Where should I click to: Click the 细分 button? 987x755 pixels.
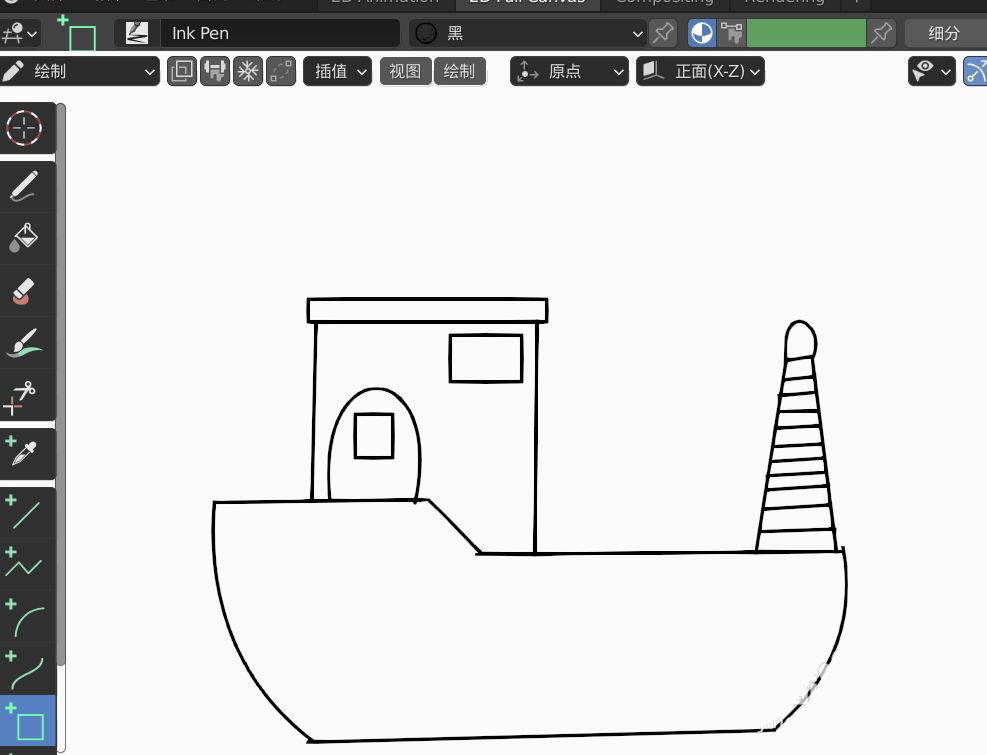[944, 33]
